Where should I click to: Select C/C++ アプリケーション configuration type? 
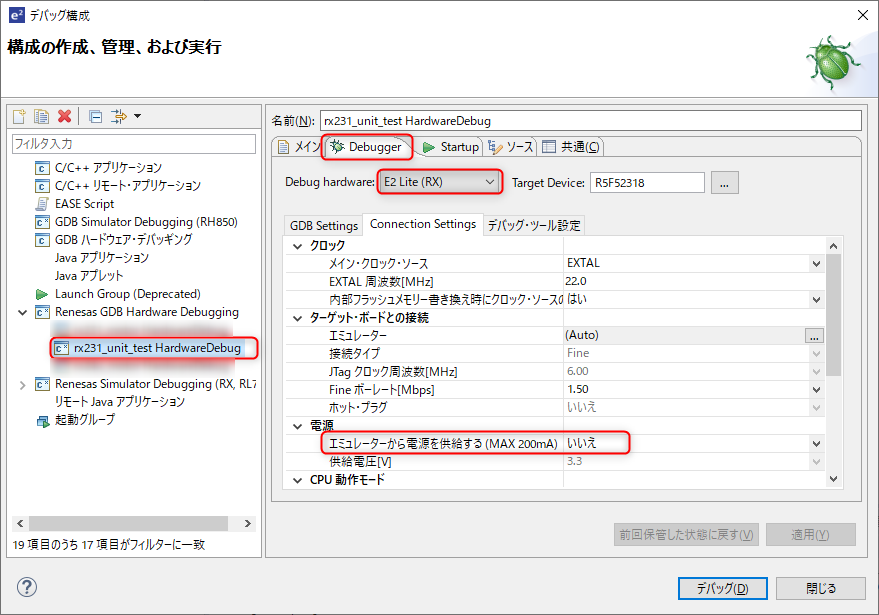pos(108,168)
